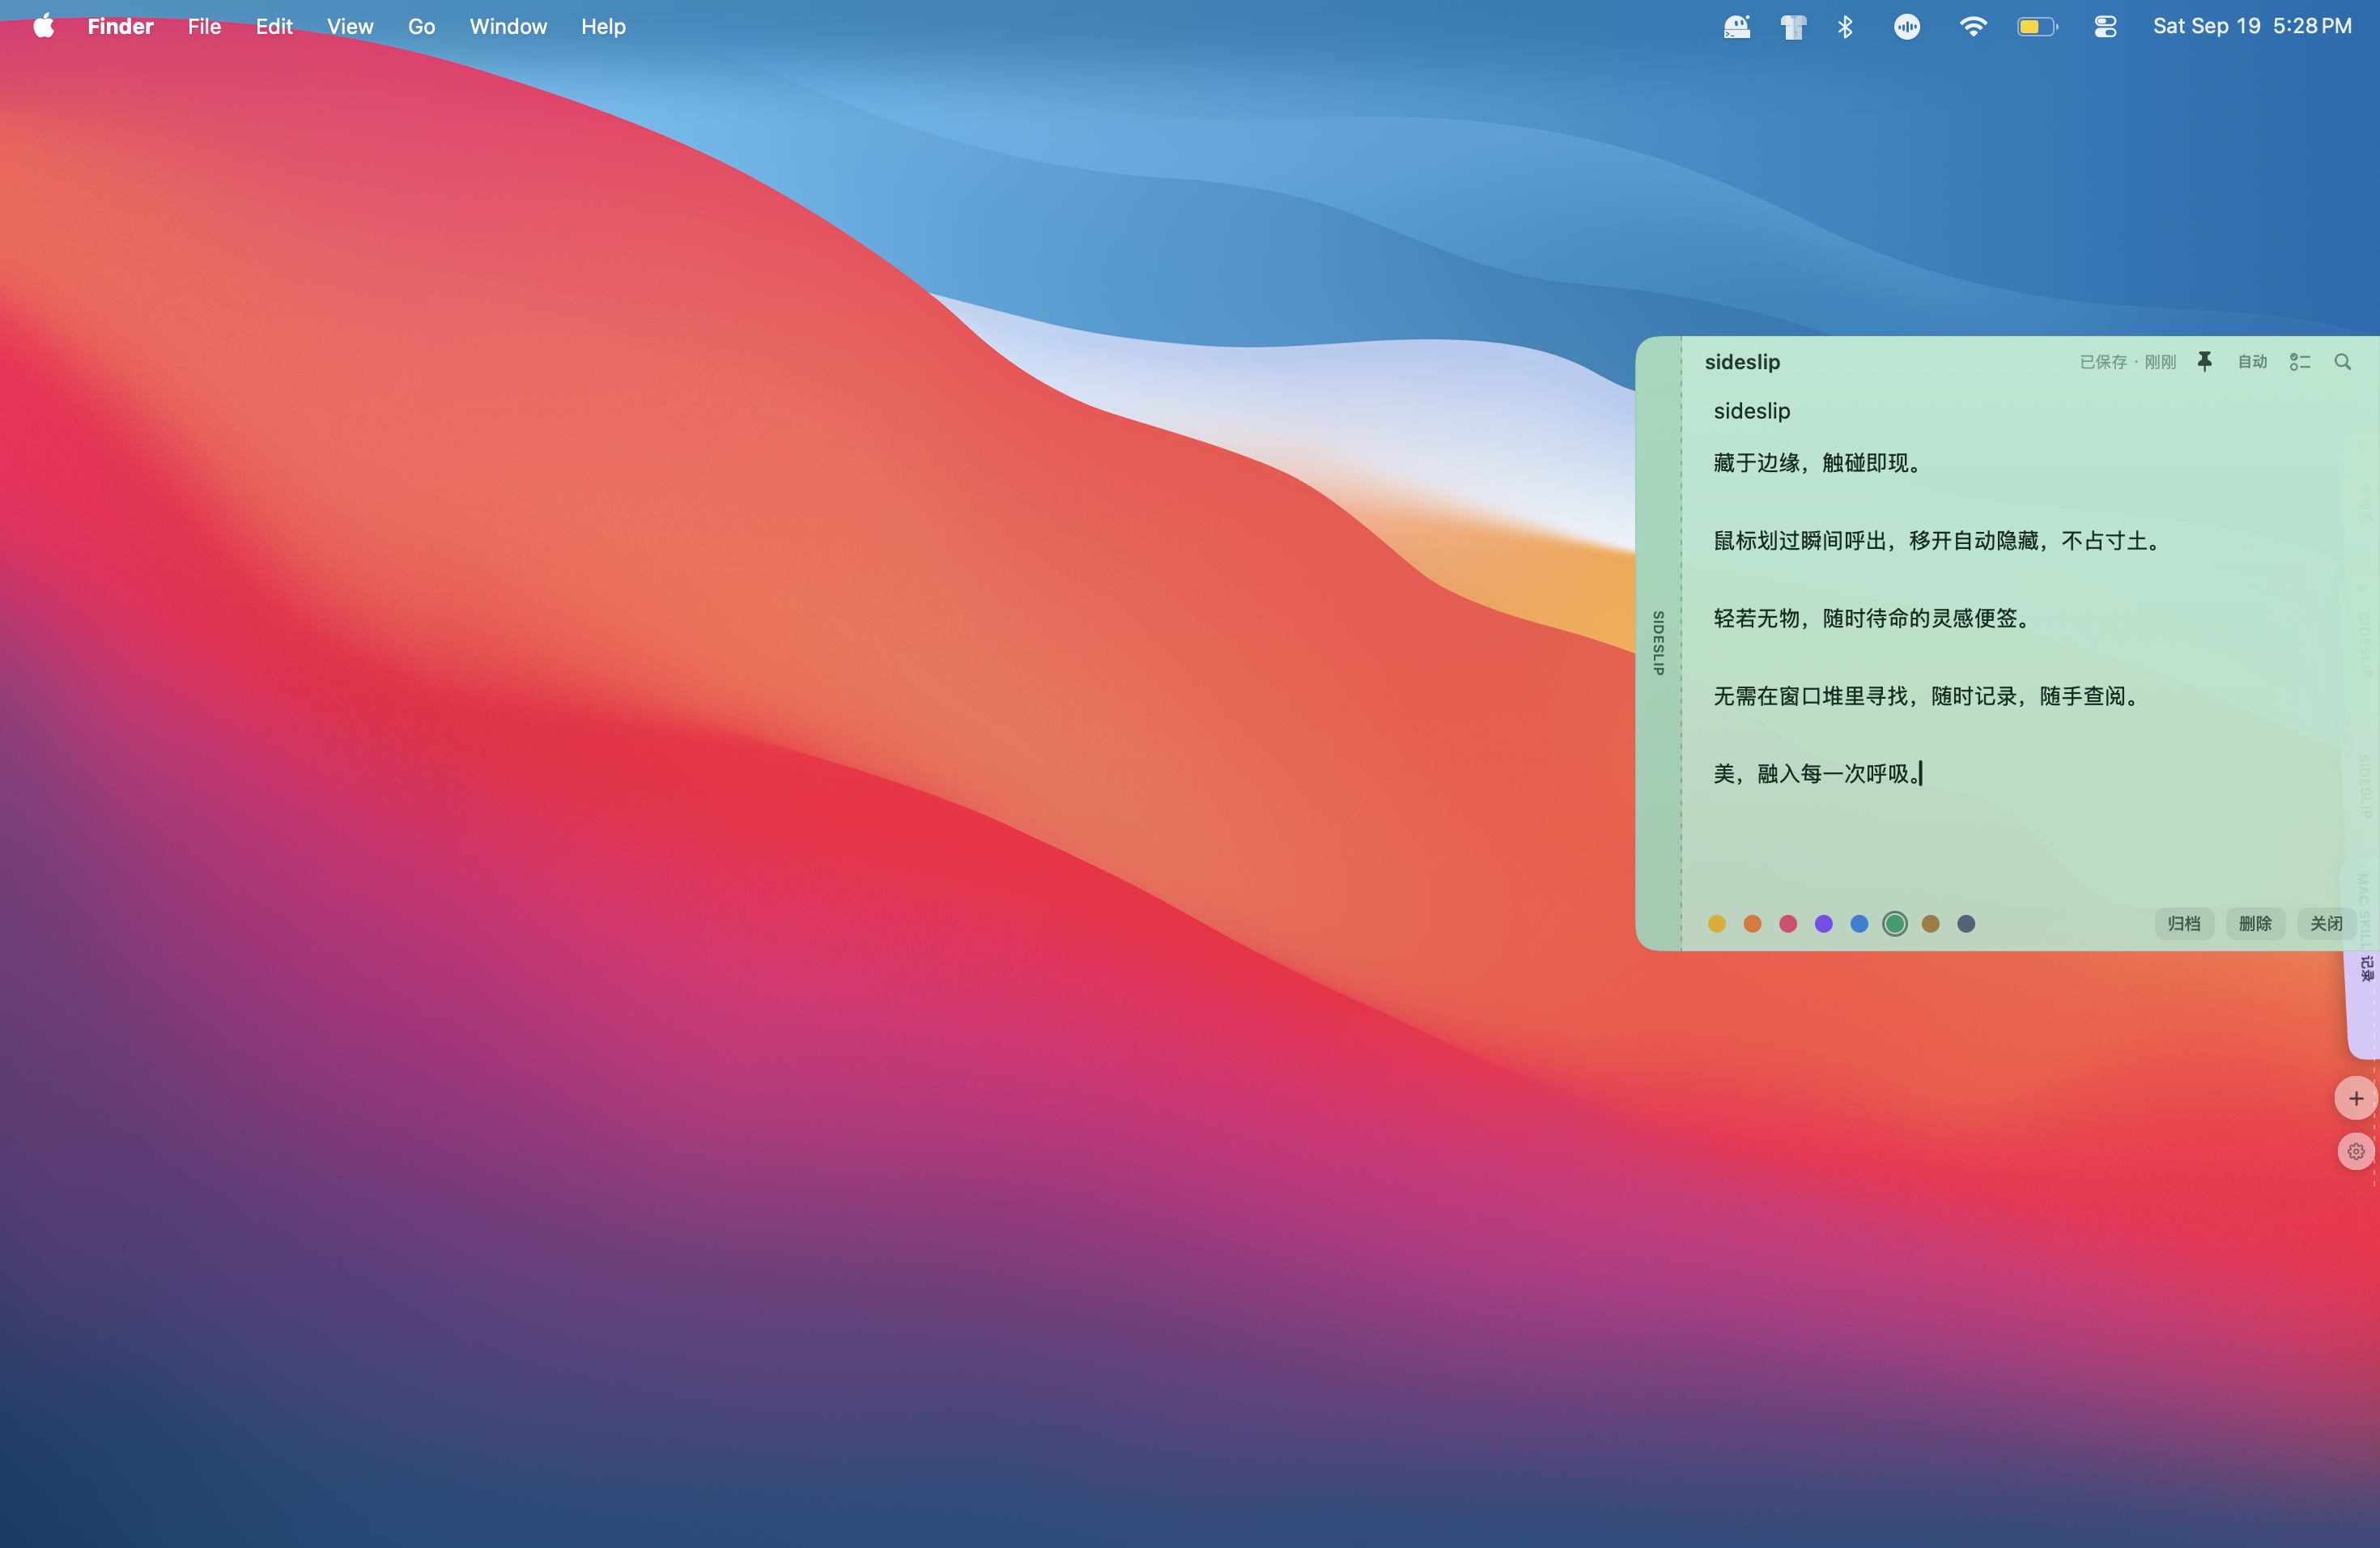Click the shirt icon in the menu bar
Image resolution: width=2380 pixels, height=1548 pixels.
[1793, 27]
